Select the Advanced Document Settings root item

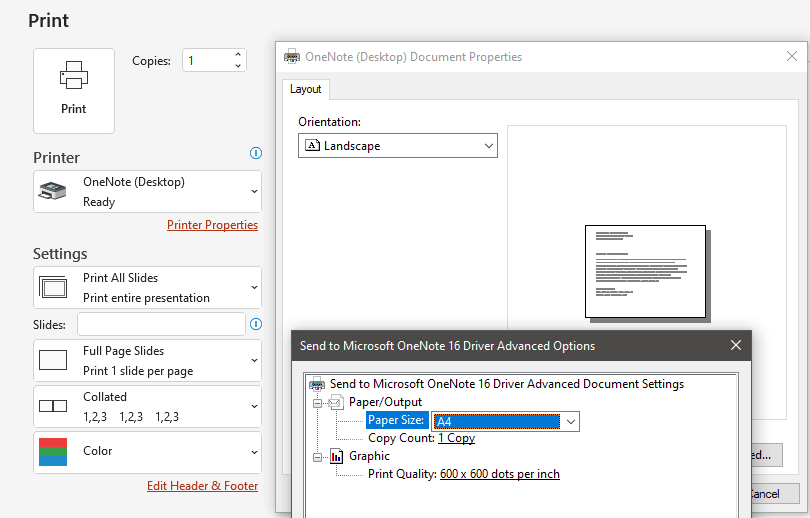[507, 384]
